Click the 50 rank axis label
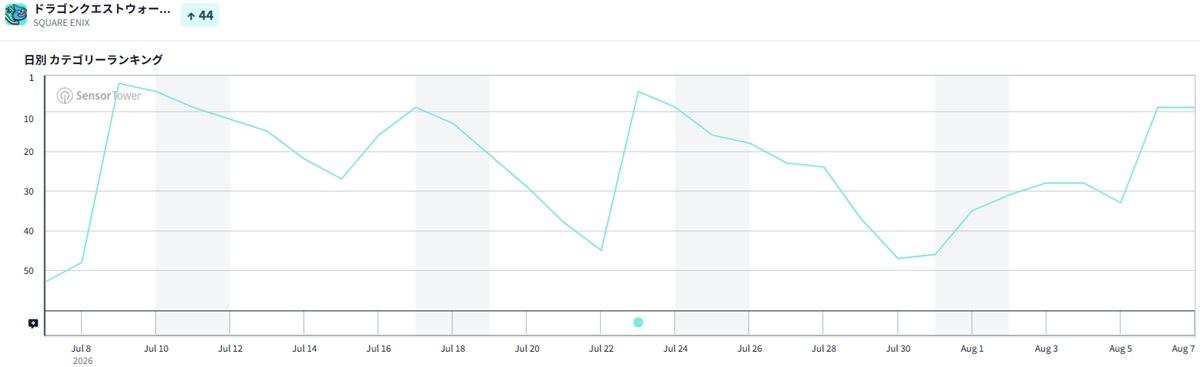 pos(33,271)
